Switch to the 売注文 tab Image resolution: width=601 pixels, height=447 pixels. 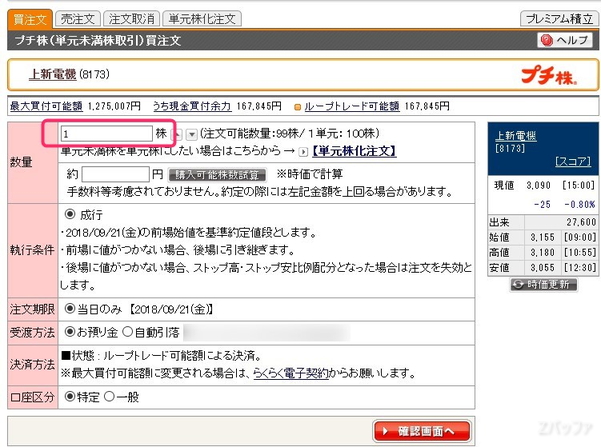[x=78, y=18]
